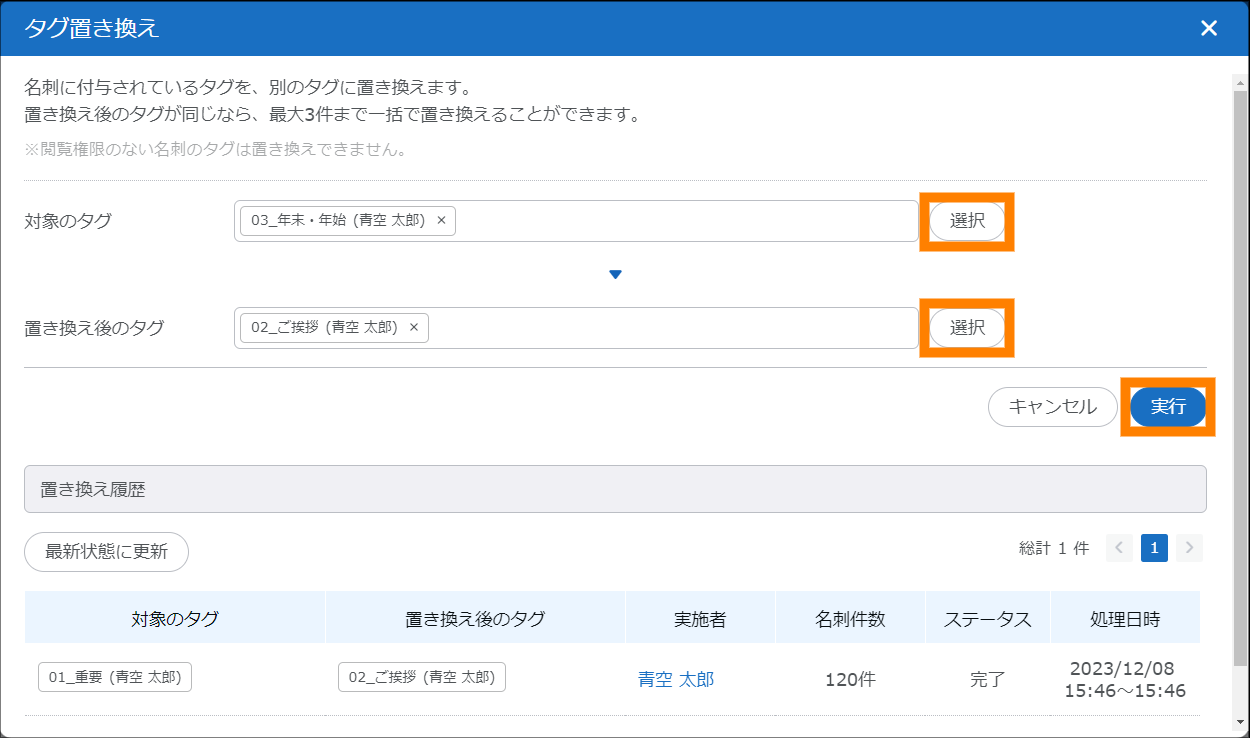Click the 置き換え後のタグ input field
1250x738 pixels.
[x=670, y=327]
